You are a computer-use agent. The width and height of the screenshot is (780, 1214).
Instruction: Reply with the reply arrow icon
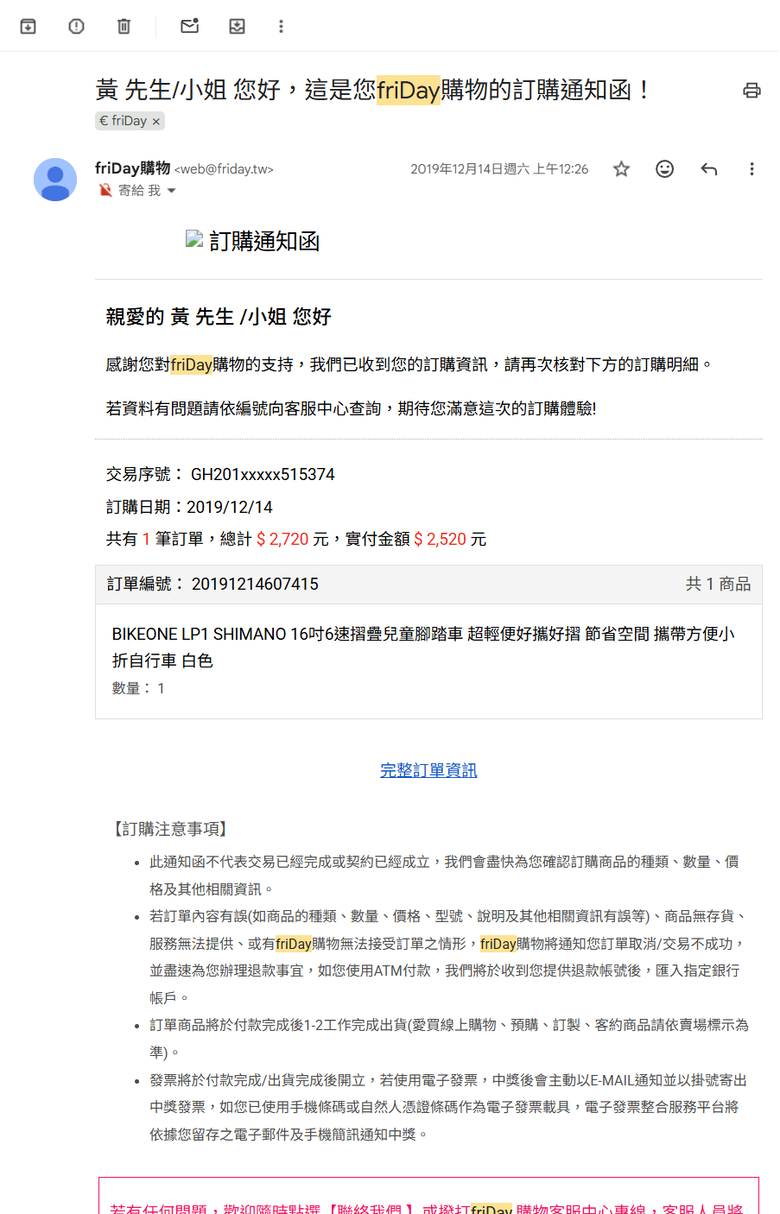[x=709, y=169]
